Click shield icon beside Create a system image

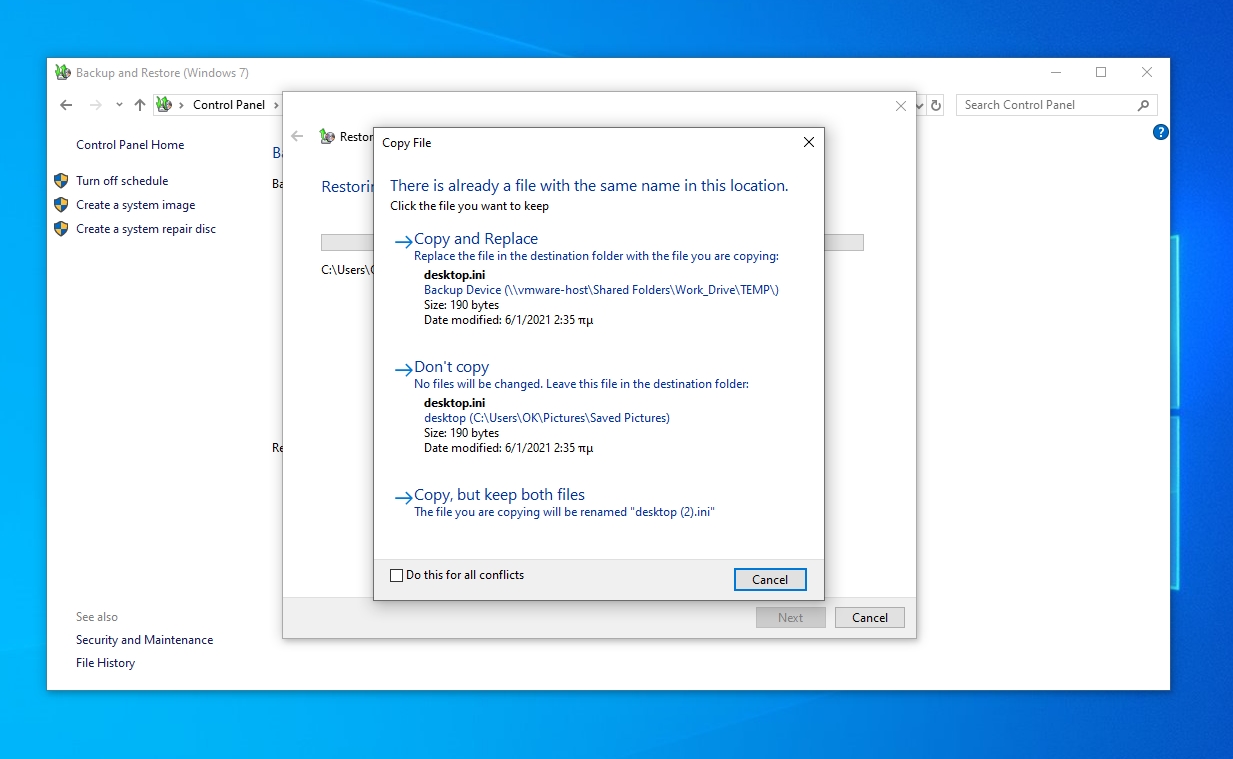tap(62, 205)
